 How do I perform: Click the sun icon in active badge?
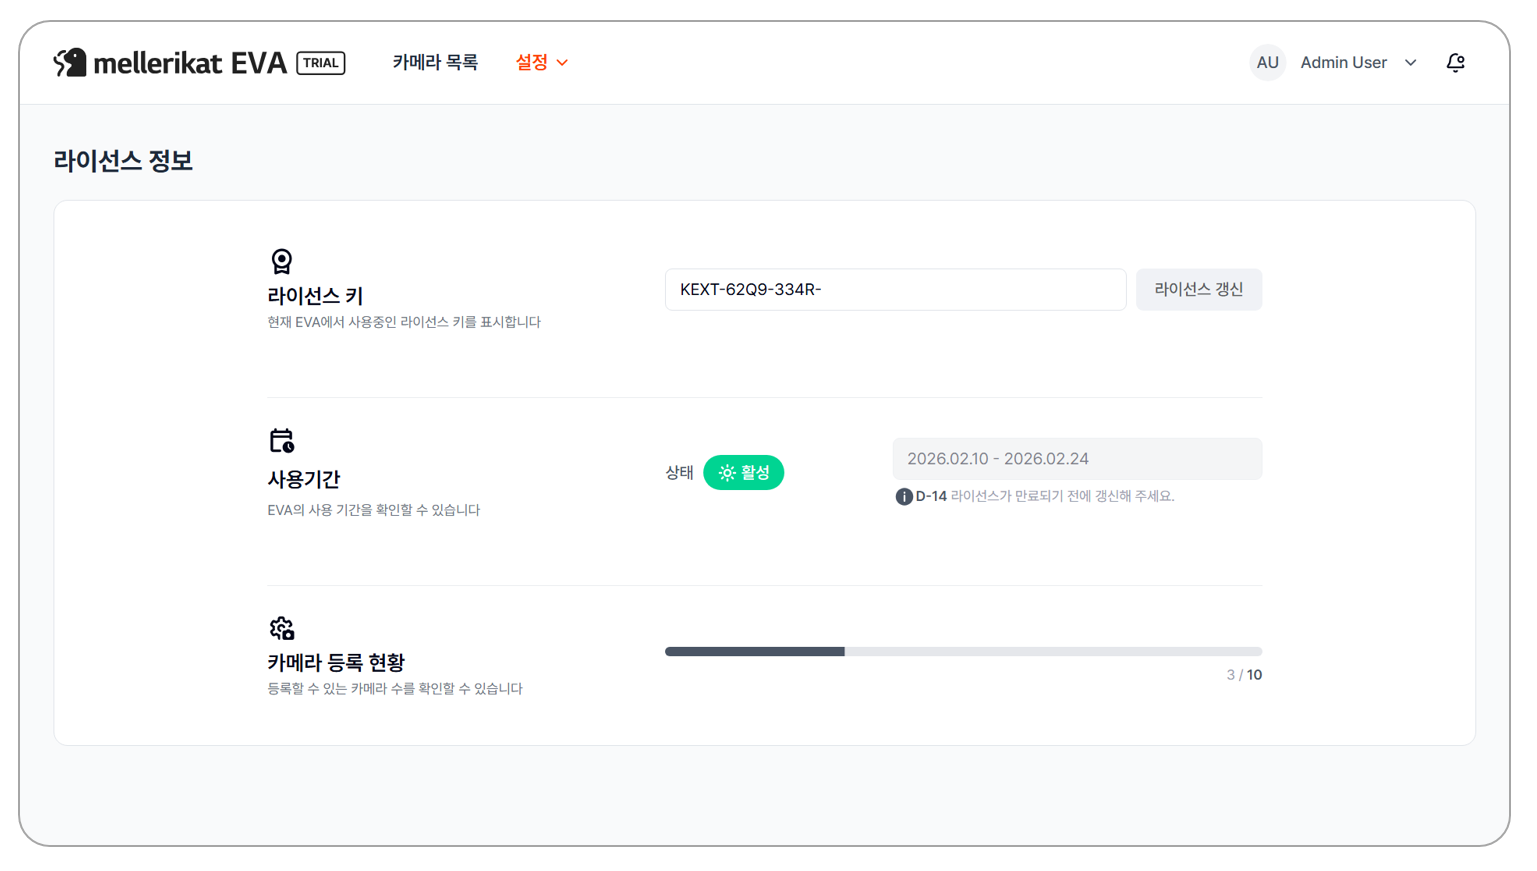pyautogui.click(x=727, y=473)
